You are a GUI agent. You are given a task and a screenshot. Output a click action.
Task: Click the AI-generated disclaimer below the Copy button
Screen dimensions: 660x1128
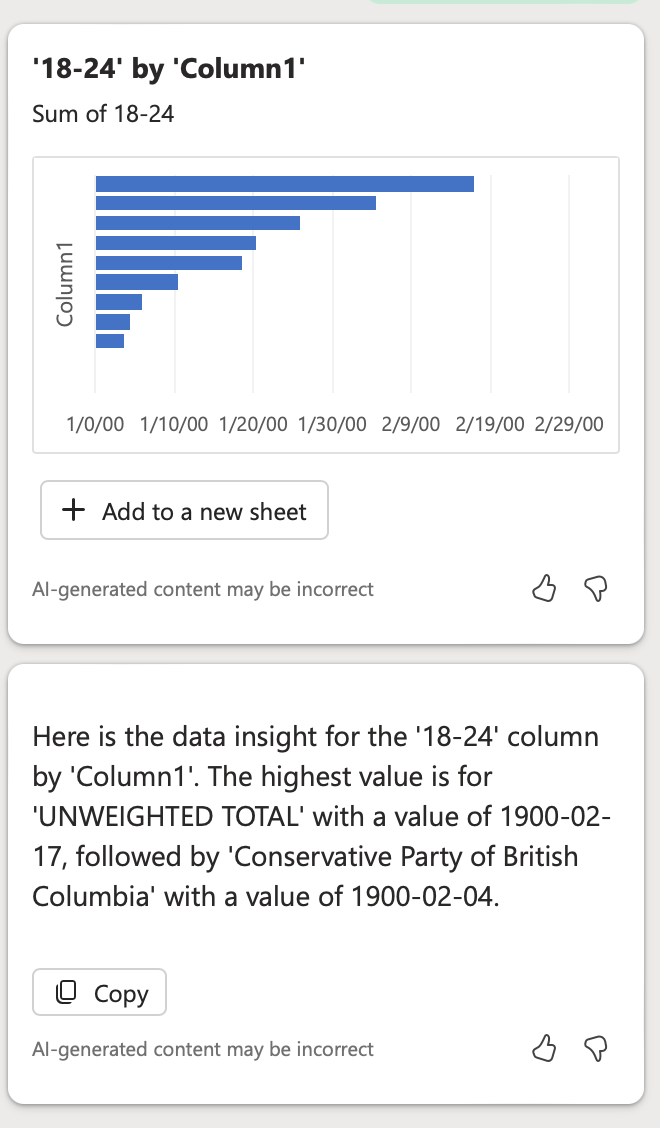click(x=203, y=1049)
